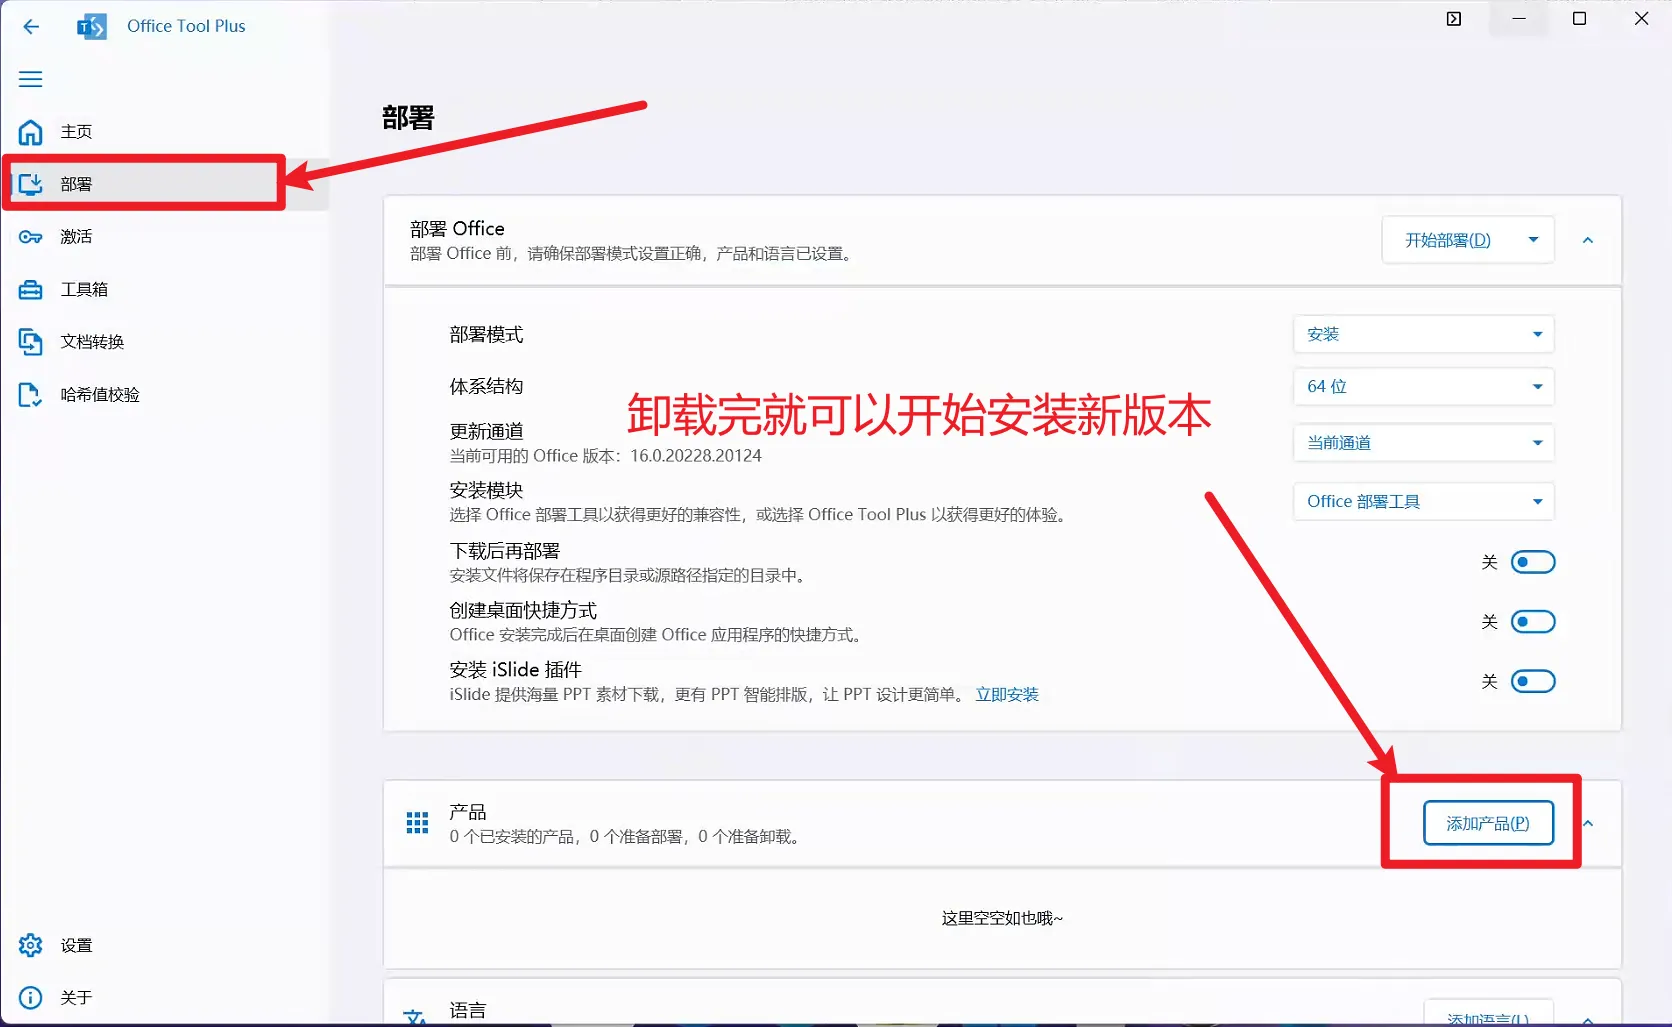Open the arrow next to 开始部署 button
This screenshot has height=1027, width=1672.
1533,240
